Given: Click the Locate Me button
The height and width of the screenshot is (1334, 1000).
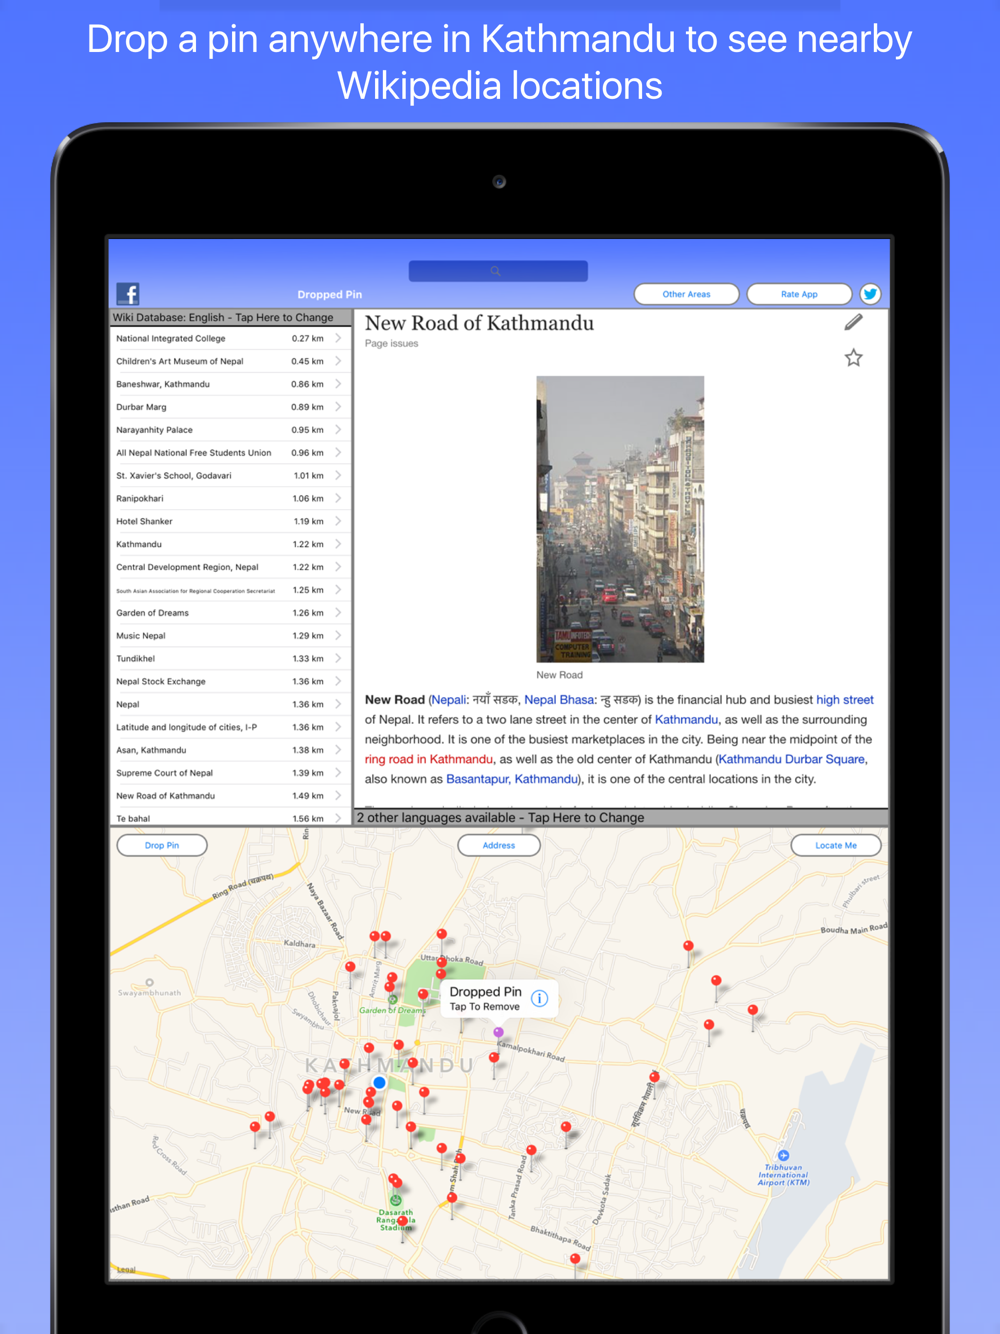Looking at the screenshot, I should click(836, 845).
